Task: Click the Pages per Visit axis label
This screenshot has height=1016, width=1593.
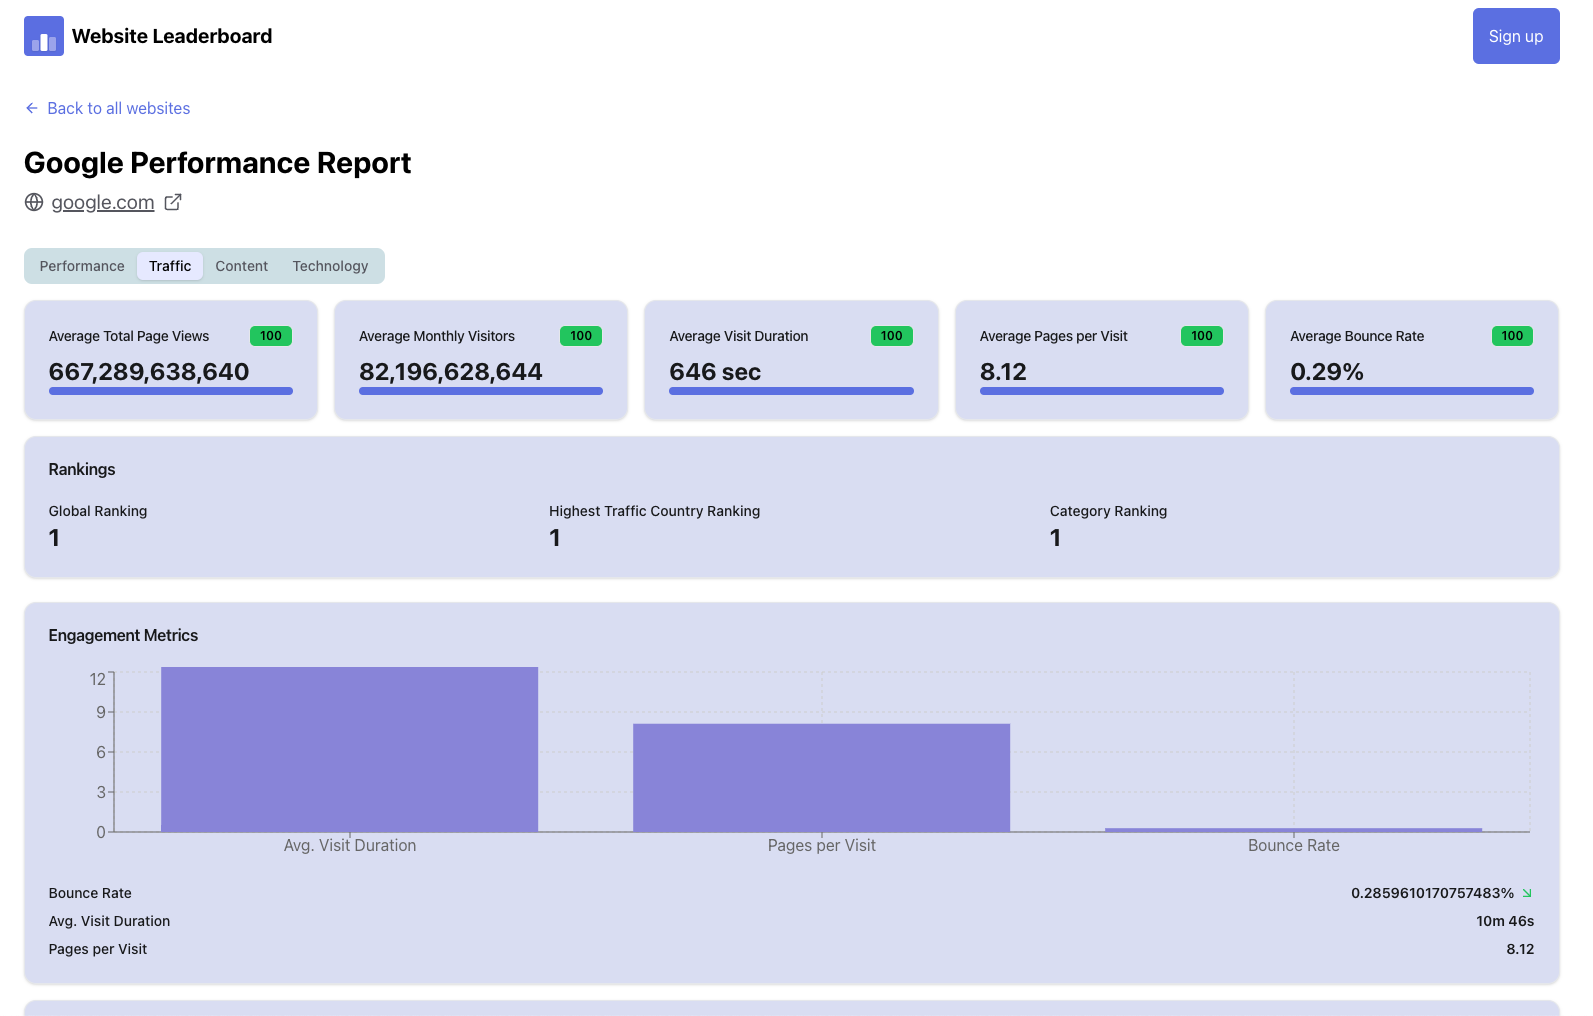Action: 822,845
